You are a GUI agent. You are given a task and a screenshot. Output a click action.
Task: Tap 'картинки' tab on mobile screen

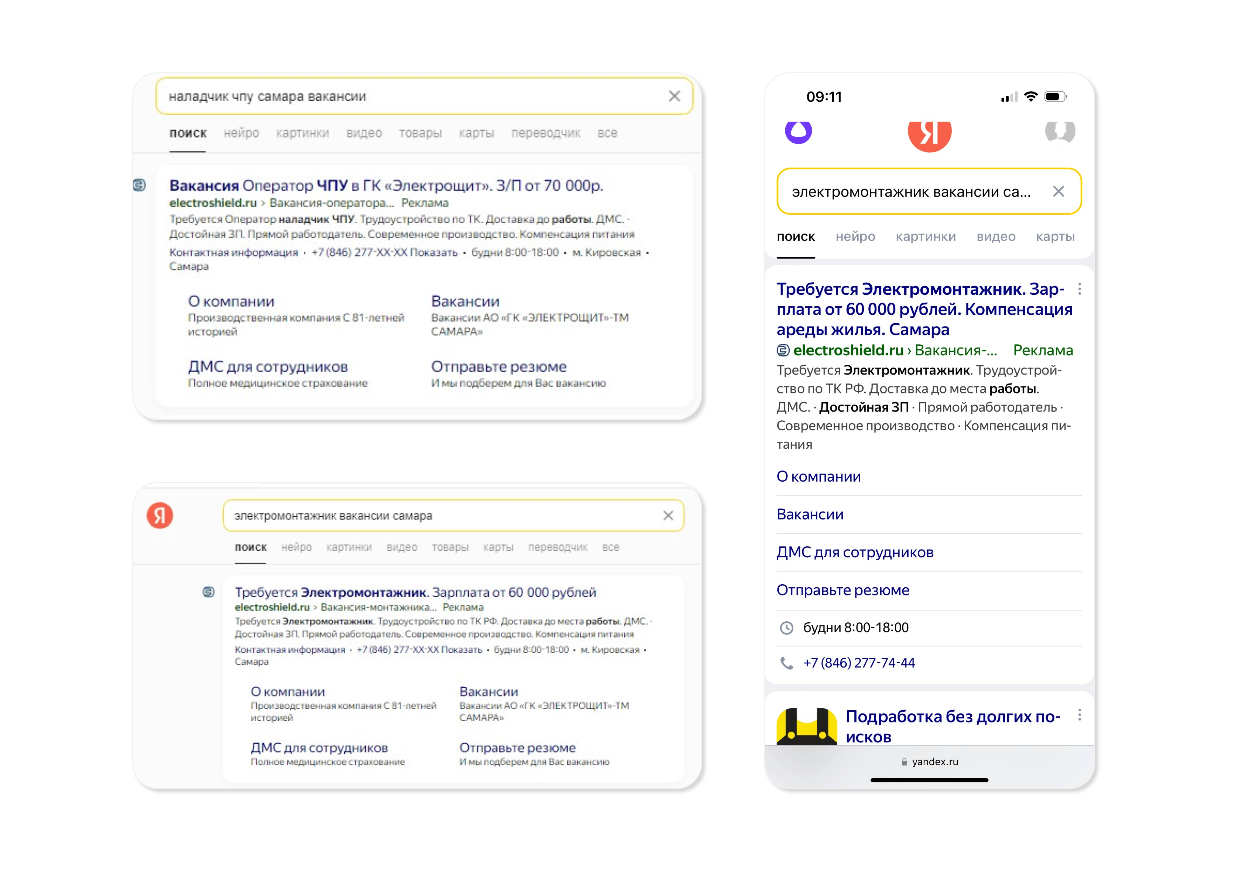(x=926, y=237)
